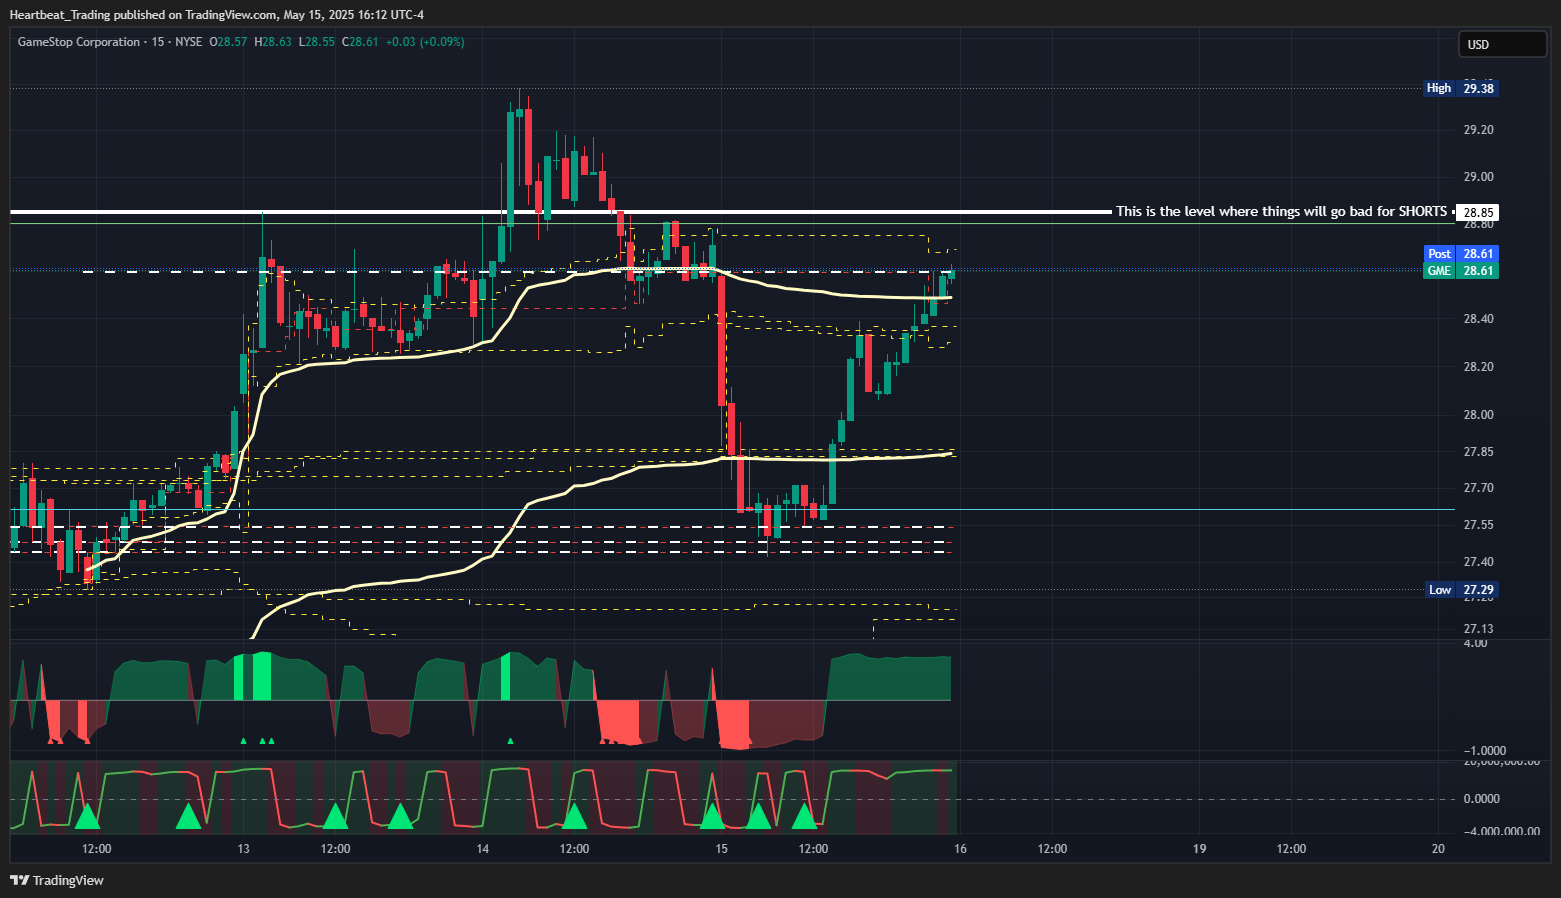Click the 27.40 price axis label
Screen dimensions: 1561x898
tap(1479, 562)
